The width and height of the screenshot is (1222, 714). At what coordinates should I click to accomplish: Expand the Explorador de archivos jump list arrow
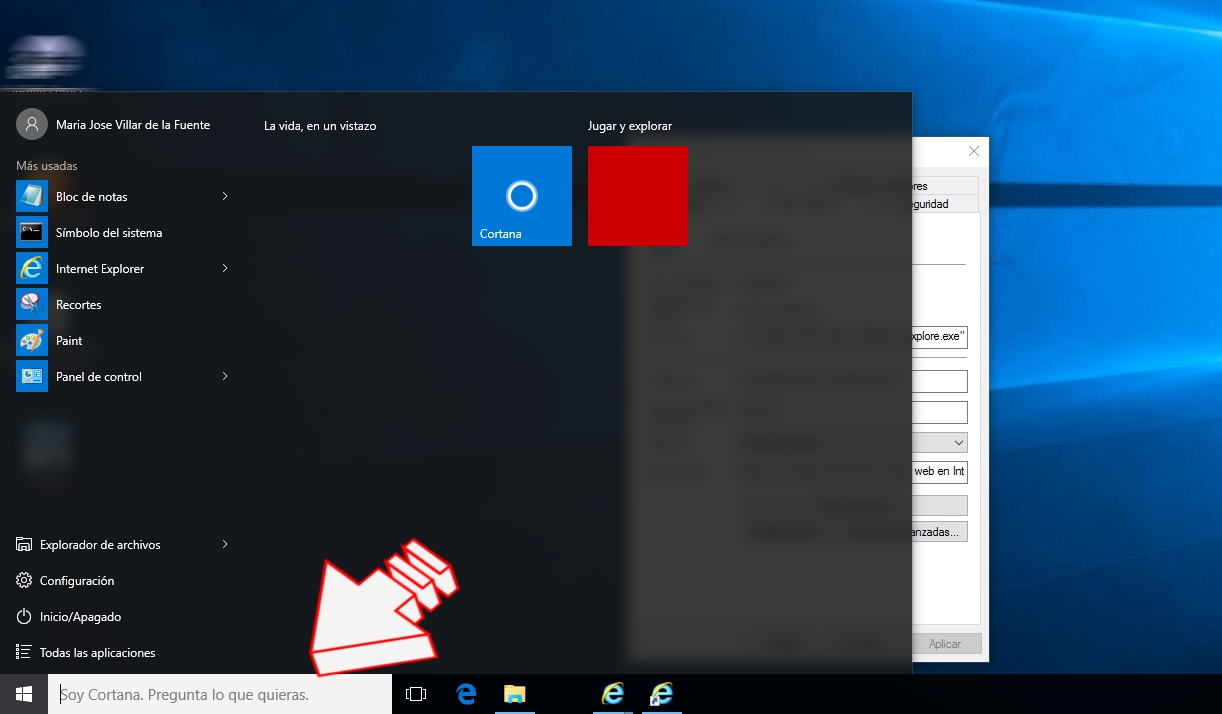tap(225, 545)
